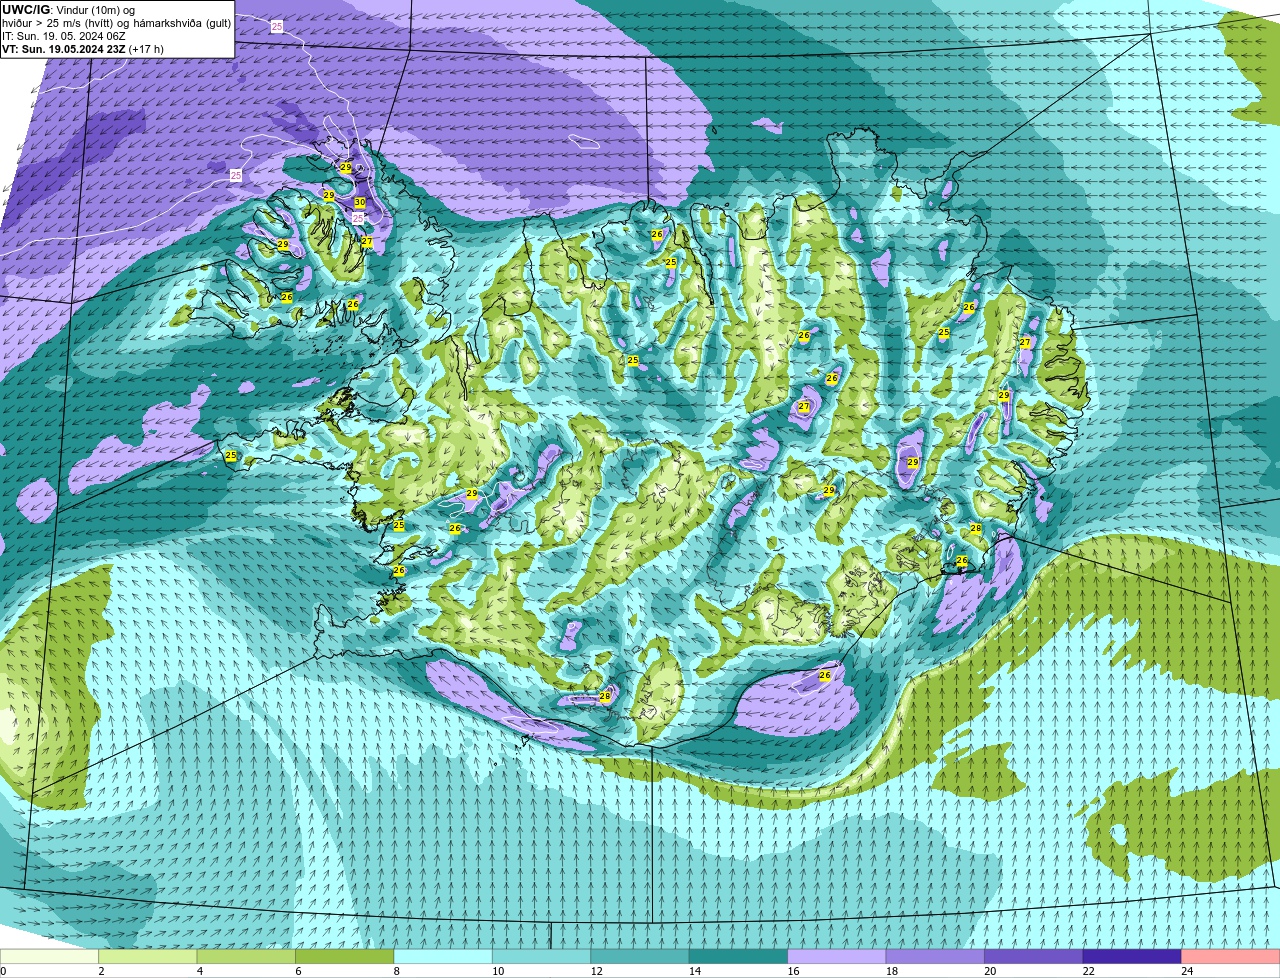The height and width of the screenshot is (978, 1280).
Task: Pick the 4–6 m/s green legend swatch
Action: (x=246, y=957)
